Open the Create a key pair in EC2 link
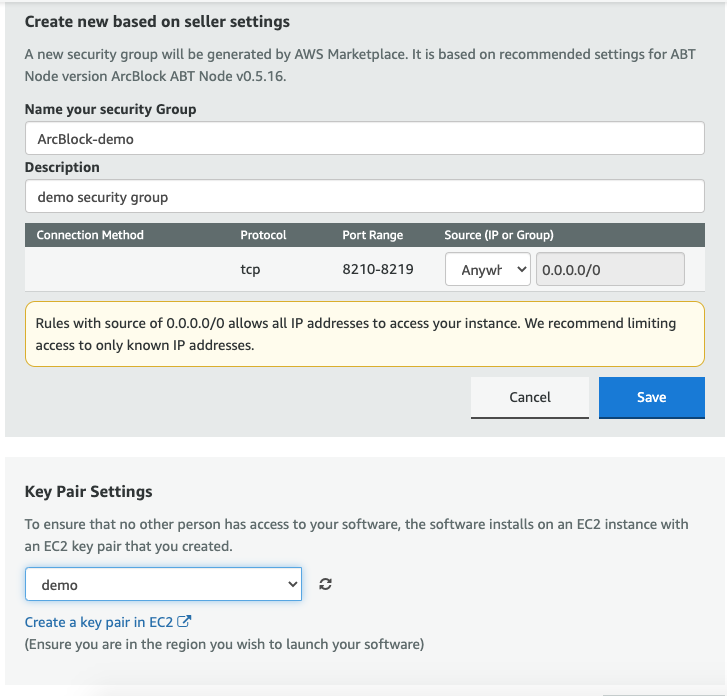The width and height of the screenshot is (727, 696). click(98, 622)
